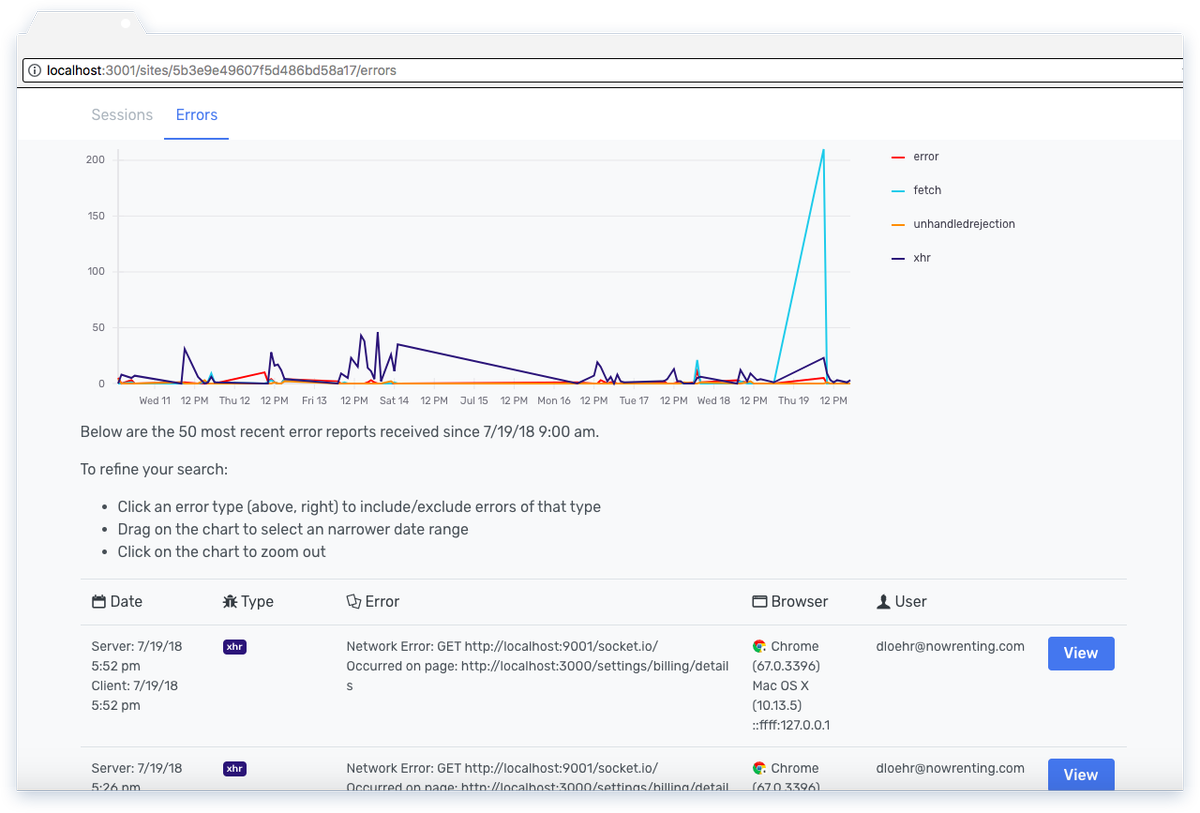1200x813 pixels.
Task: Click the tags icon beside the Error header
Action: [x=353, y=602]
